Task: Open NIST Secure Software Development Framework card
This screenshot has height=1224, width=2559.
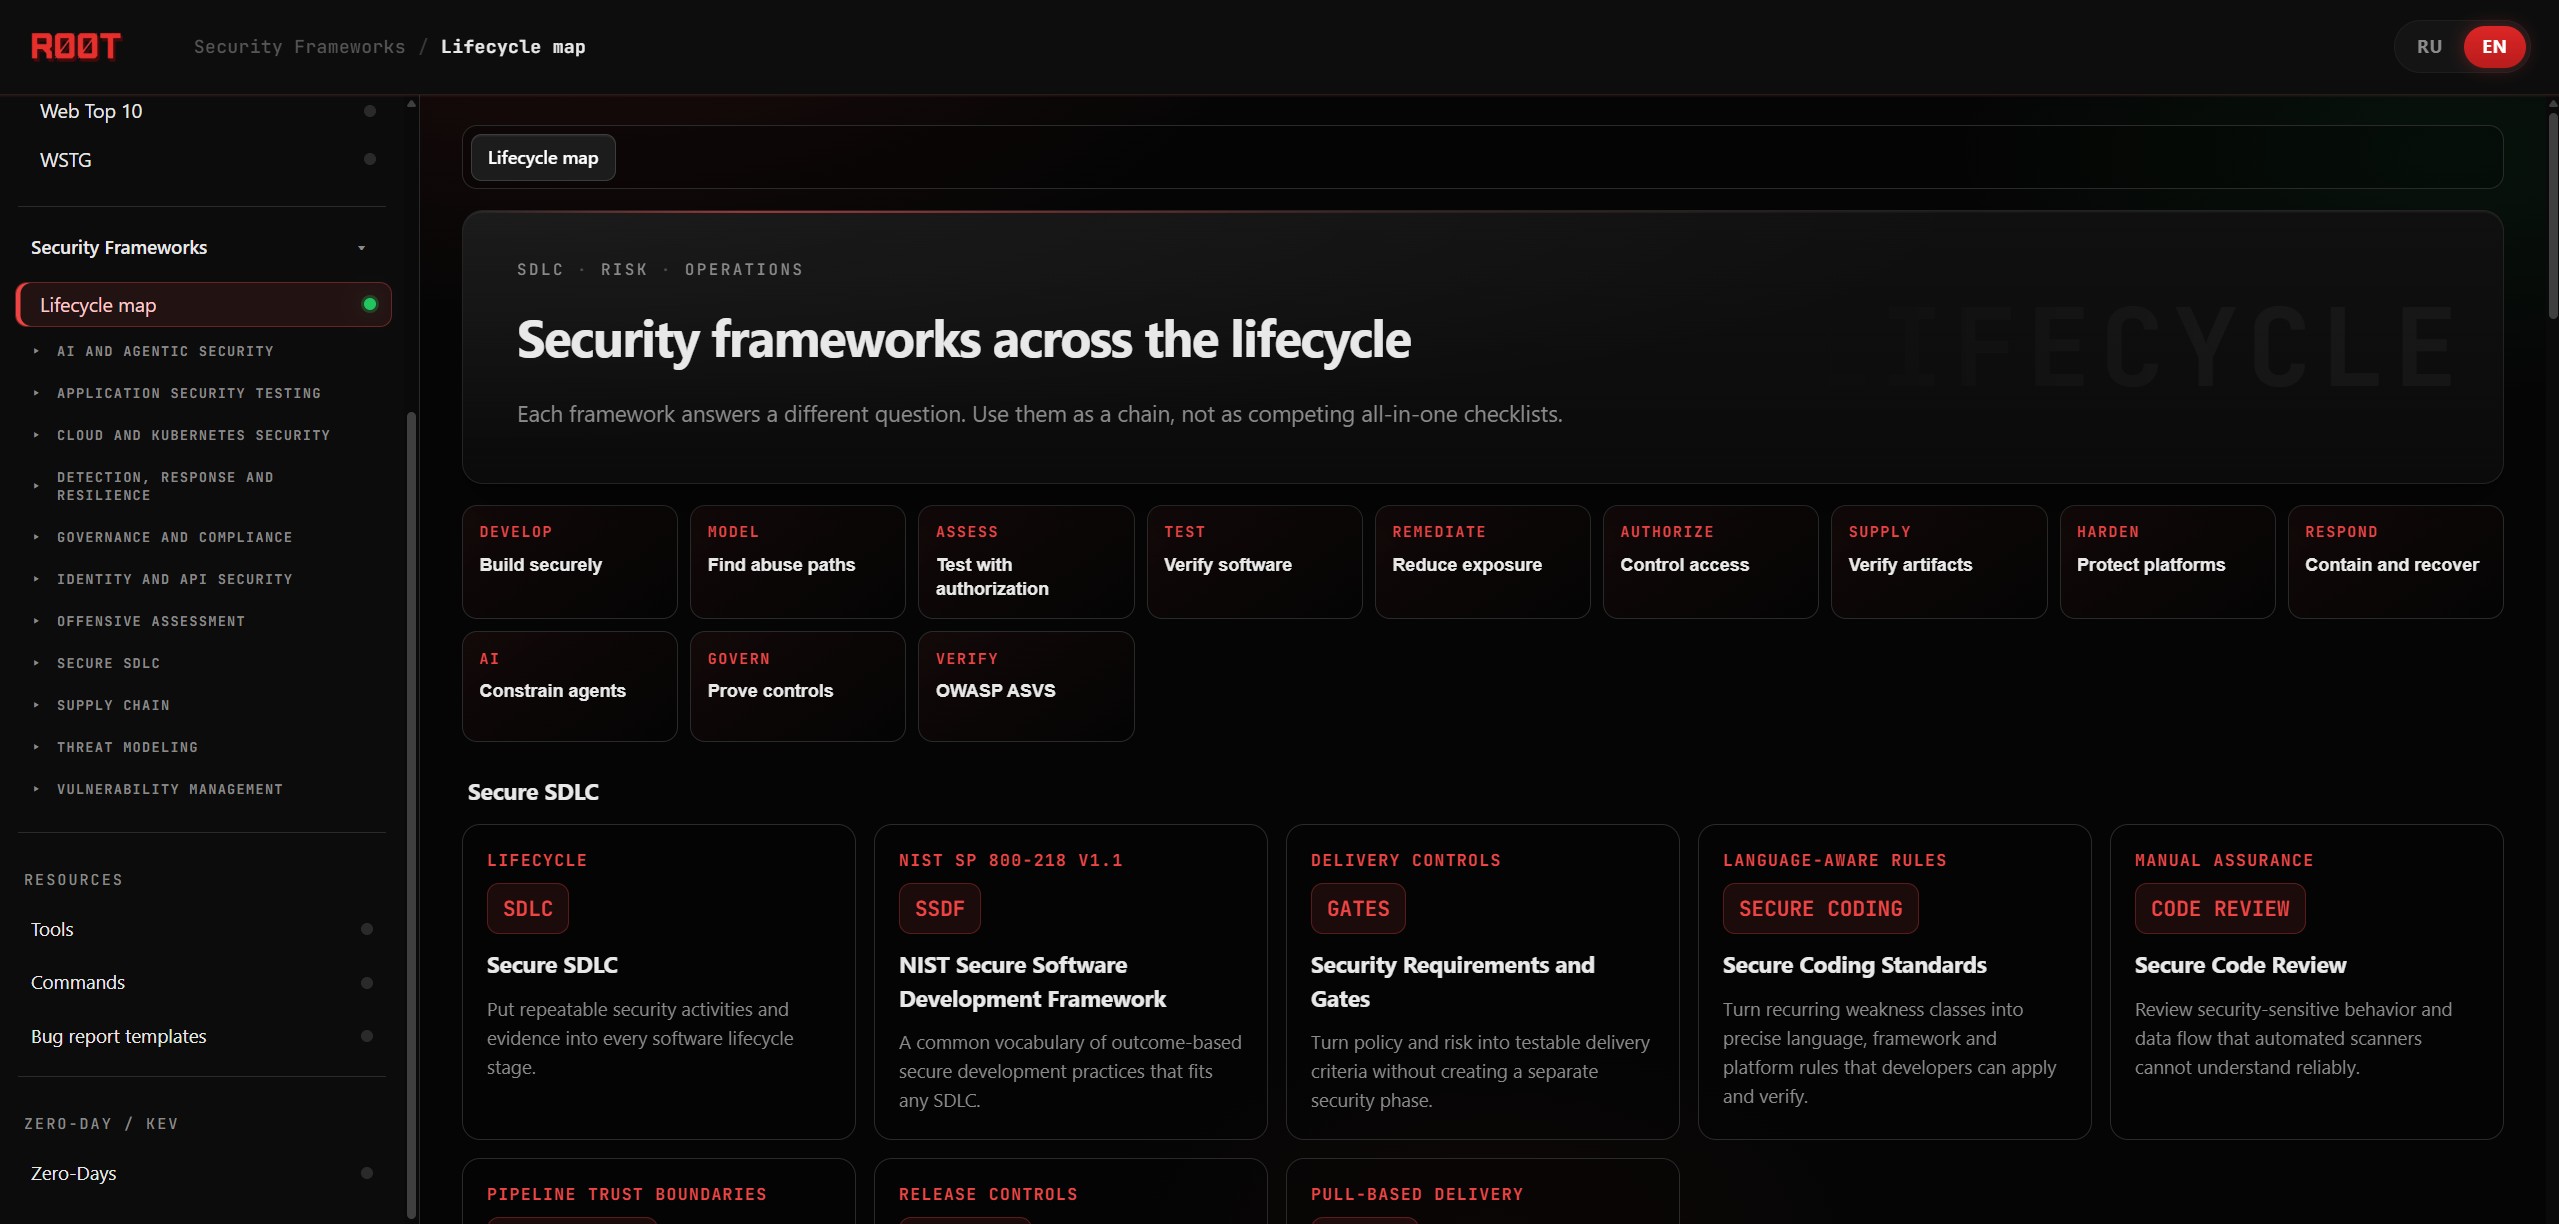Action: [1071, 982]
